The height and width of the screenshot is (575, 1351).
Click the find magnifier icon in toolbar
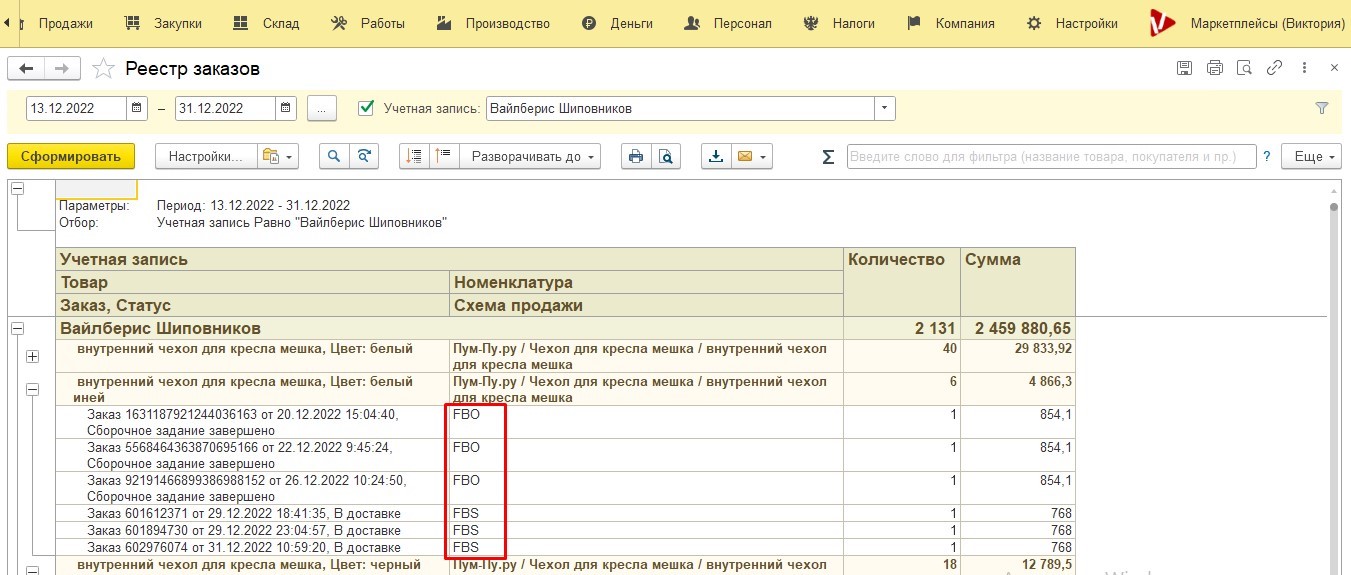pyautogui.click(x=334, y=156)
